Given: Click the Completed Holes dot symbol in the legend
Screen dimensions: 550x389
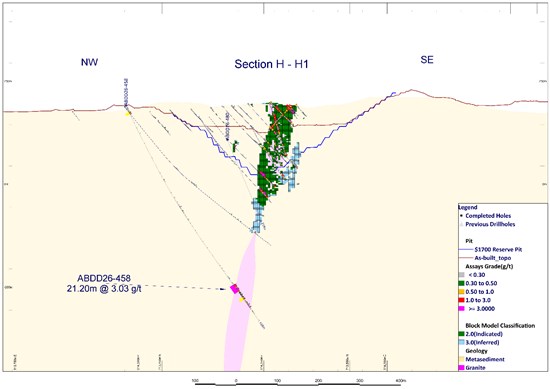Looking at the screenshot, I should click(462, 216).
